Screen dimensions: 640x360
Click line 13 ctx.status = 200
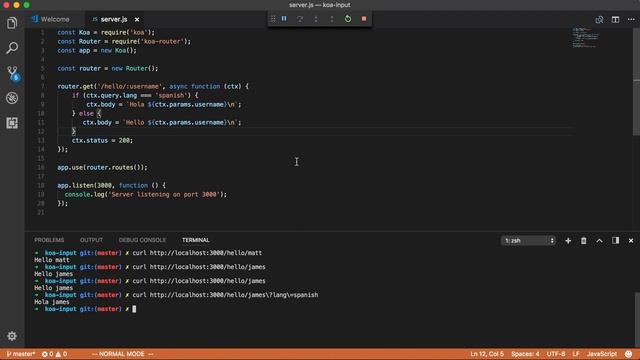102,140
